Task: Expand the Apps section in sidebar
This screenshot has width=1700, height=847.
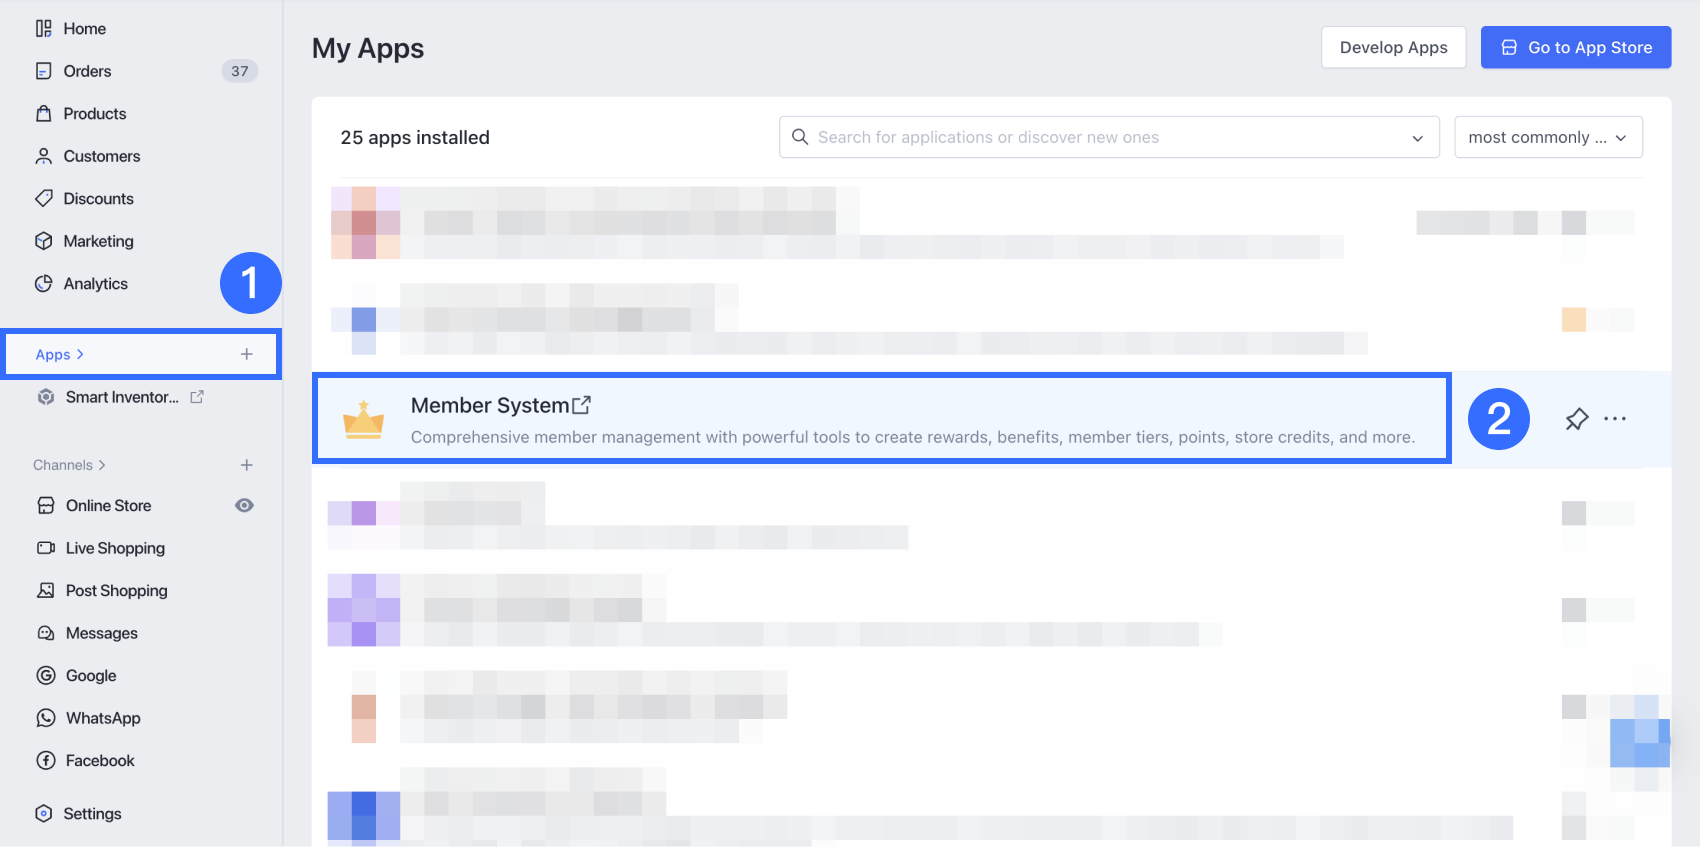Action: [x=59, y=355]
